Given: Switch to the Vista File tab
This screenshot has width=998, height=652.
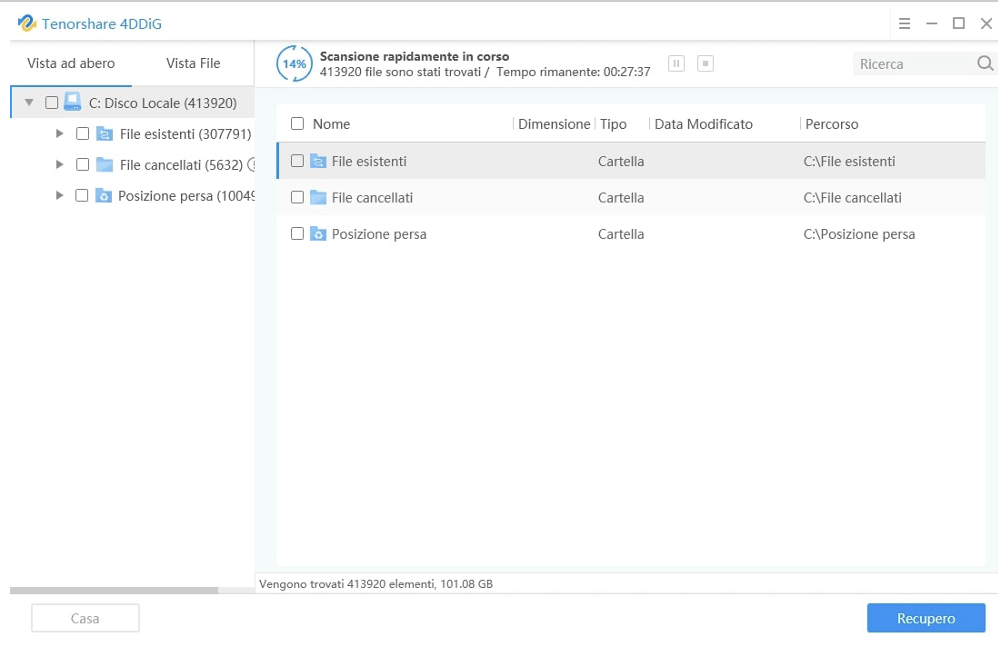Looking at the screenshot, I should click(193, 62).
